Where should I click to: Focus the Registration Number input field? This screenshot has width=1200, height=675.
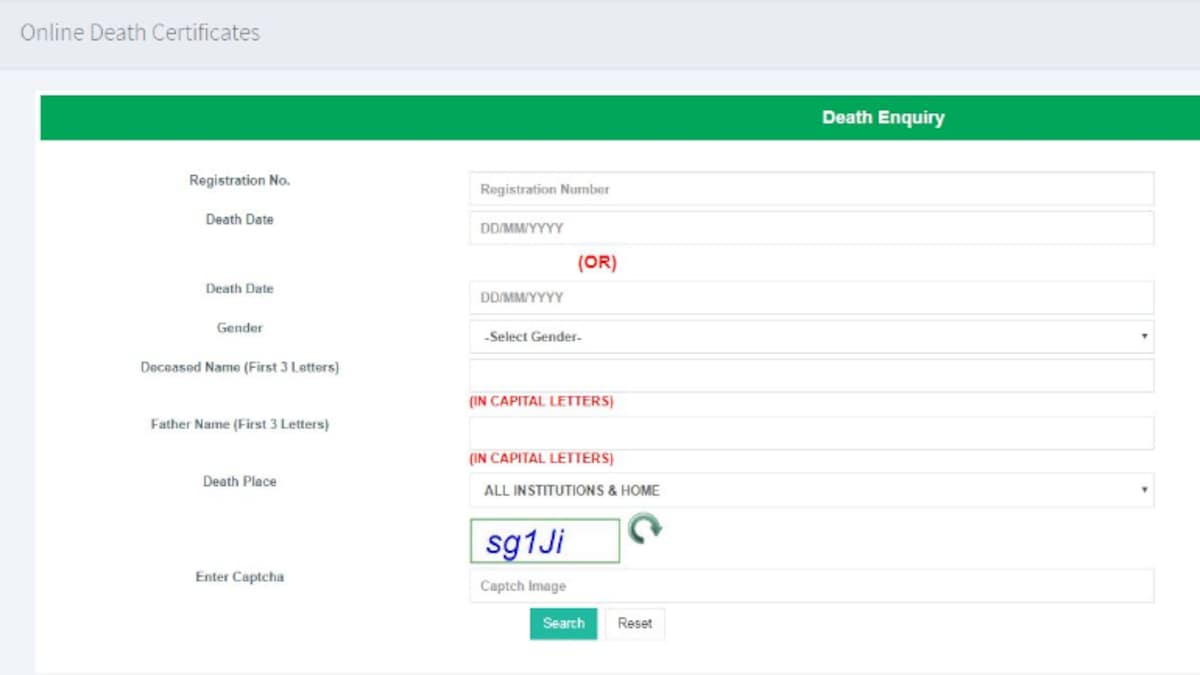811,189
